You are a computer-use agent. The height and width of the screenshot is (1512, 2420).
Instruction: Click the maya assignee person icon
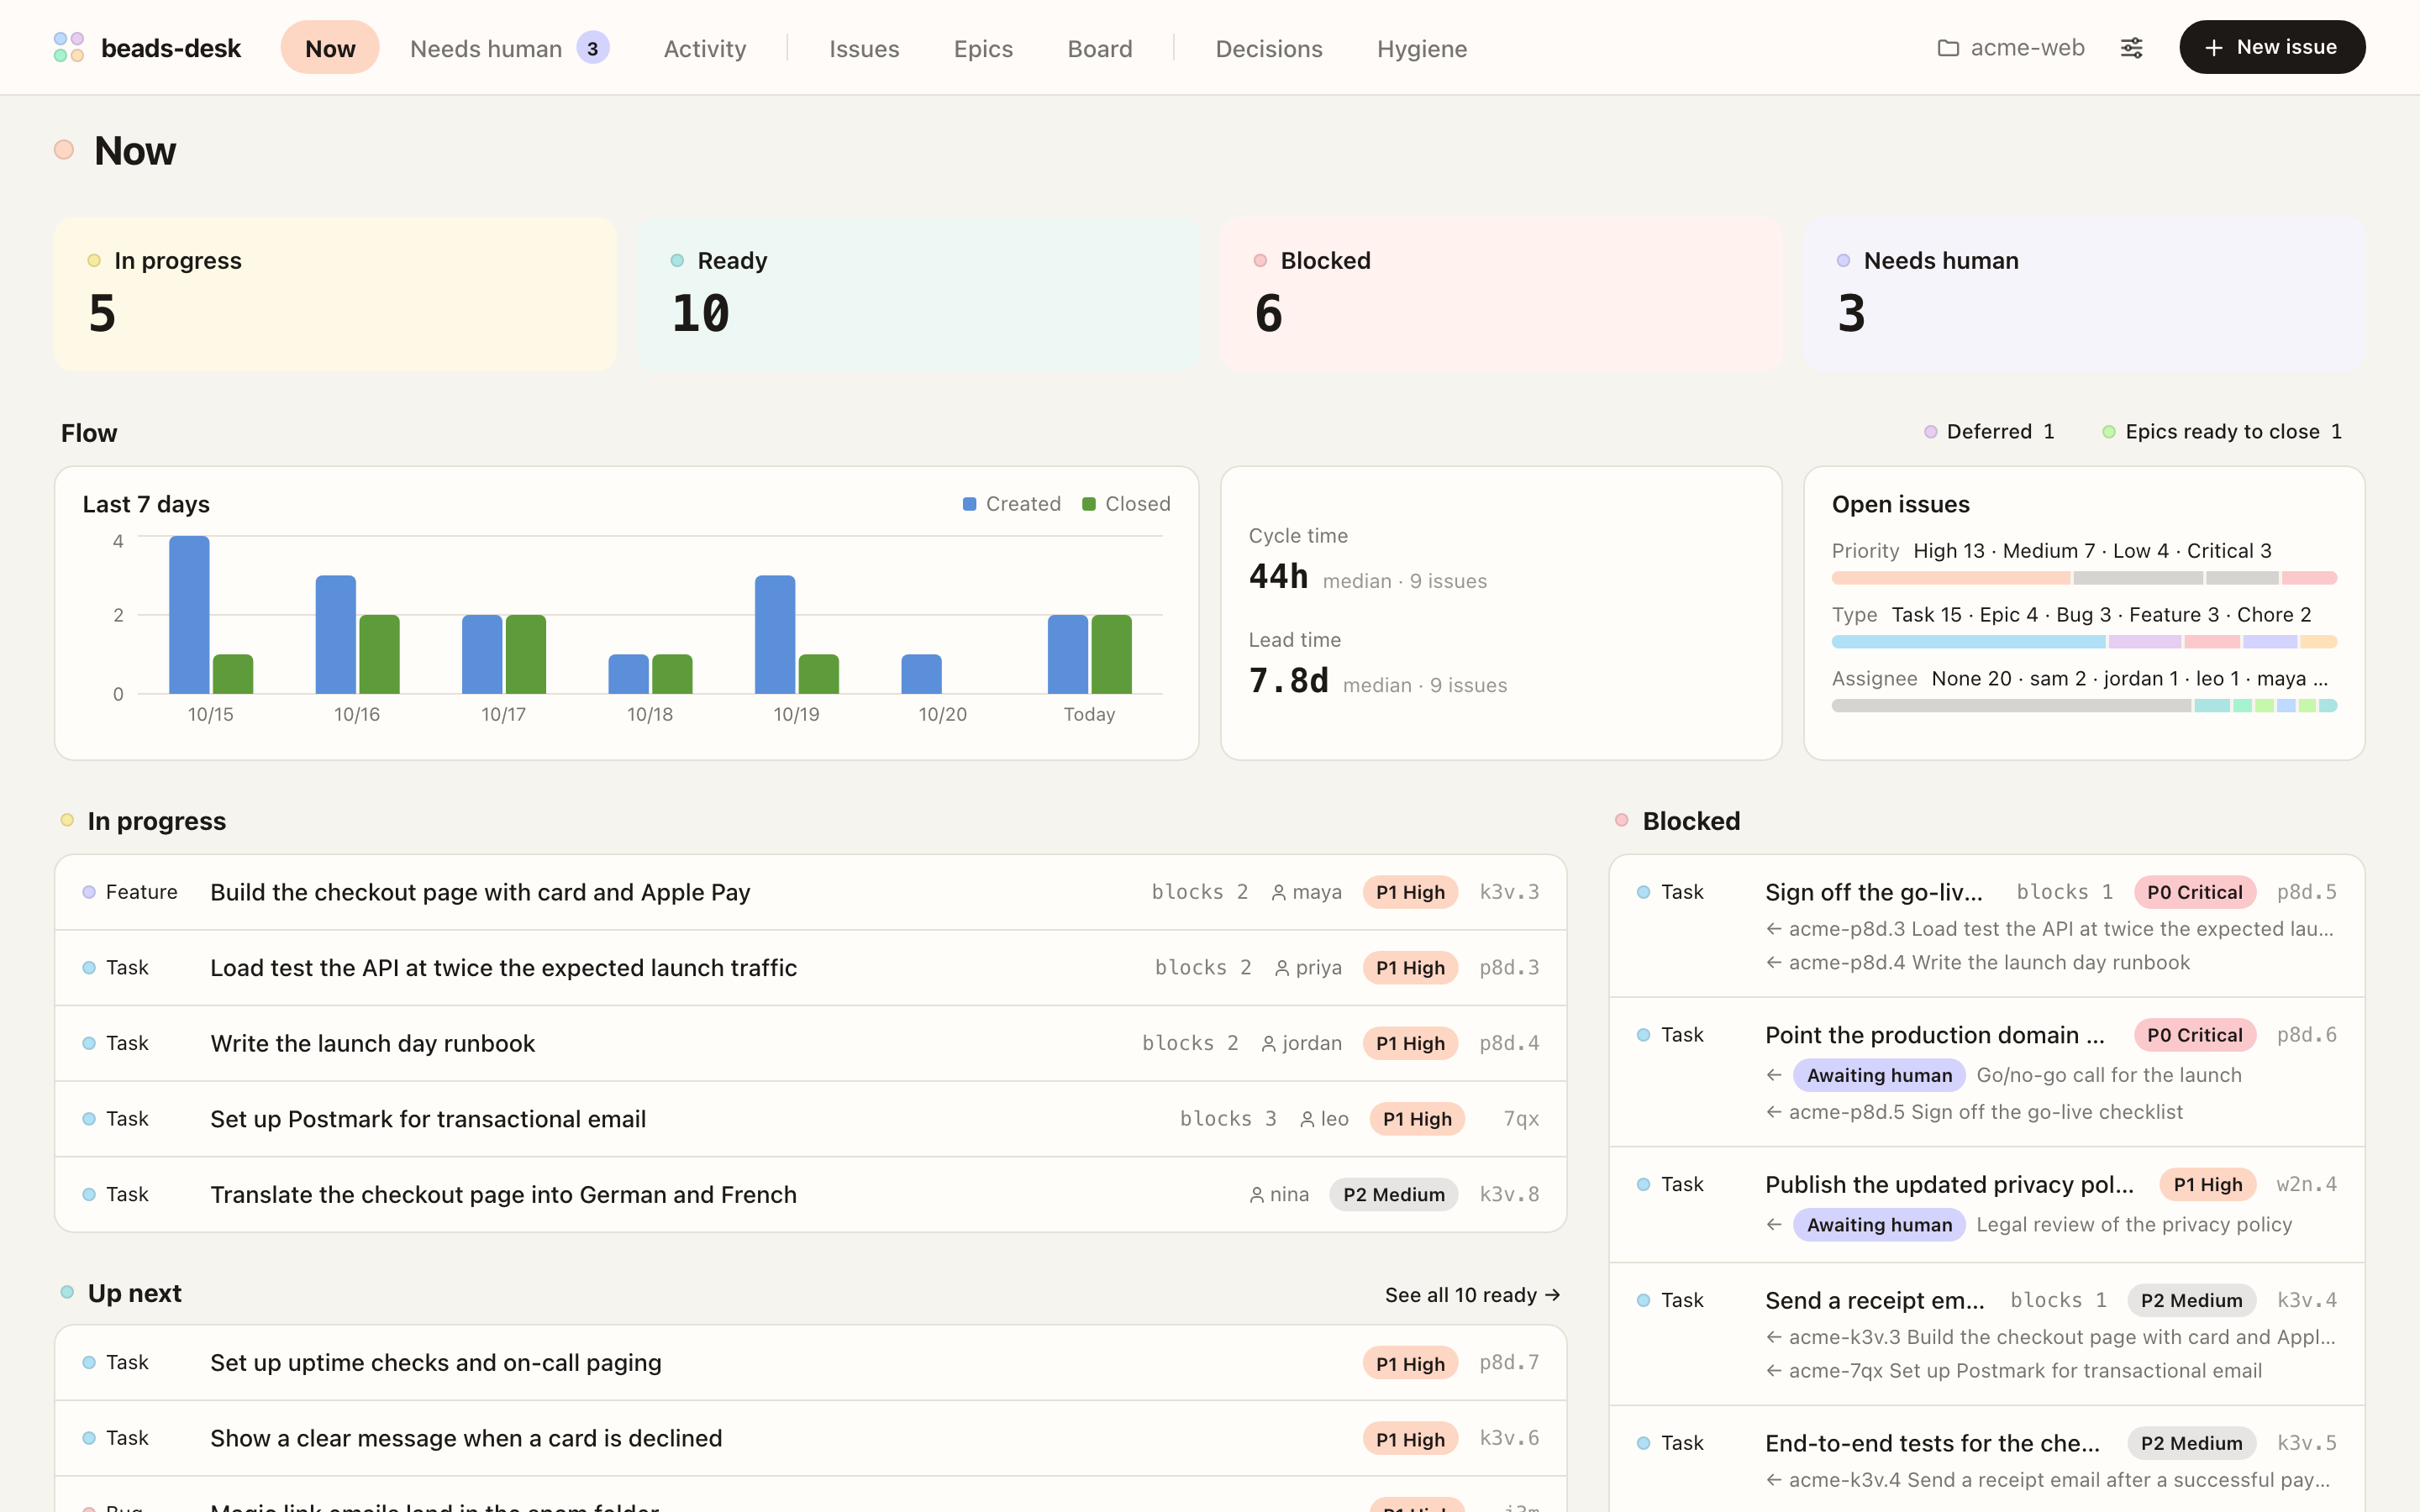point(1278,892)
